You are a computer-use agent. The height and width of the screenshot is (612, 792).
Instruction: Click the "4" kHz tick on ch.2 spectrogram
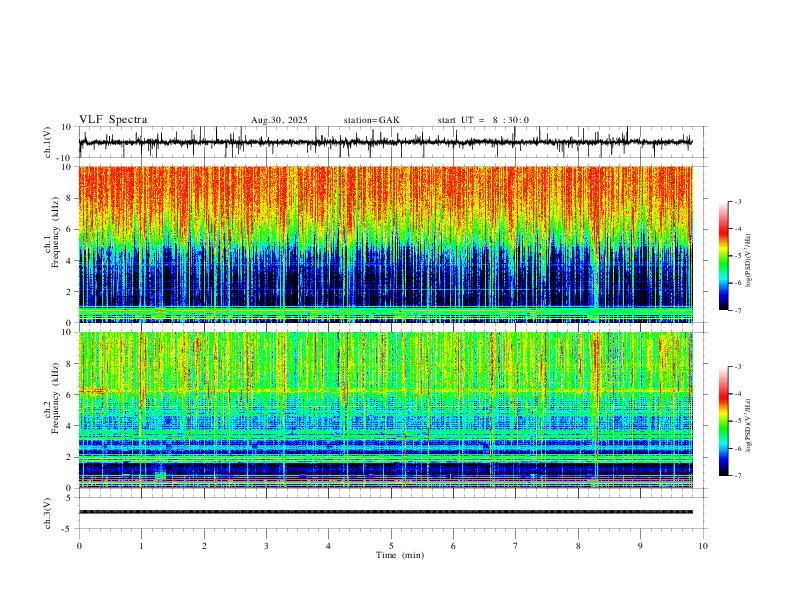[x=70, y=426]
